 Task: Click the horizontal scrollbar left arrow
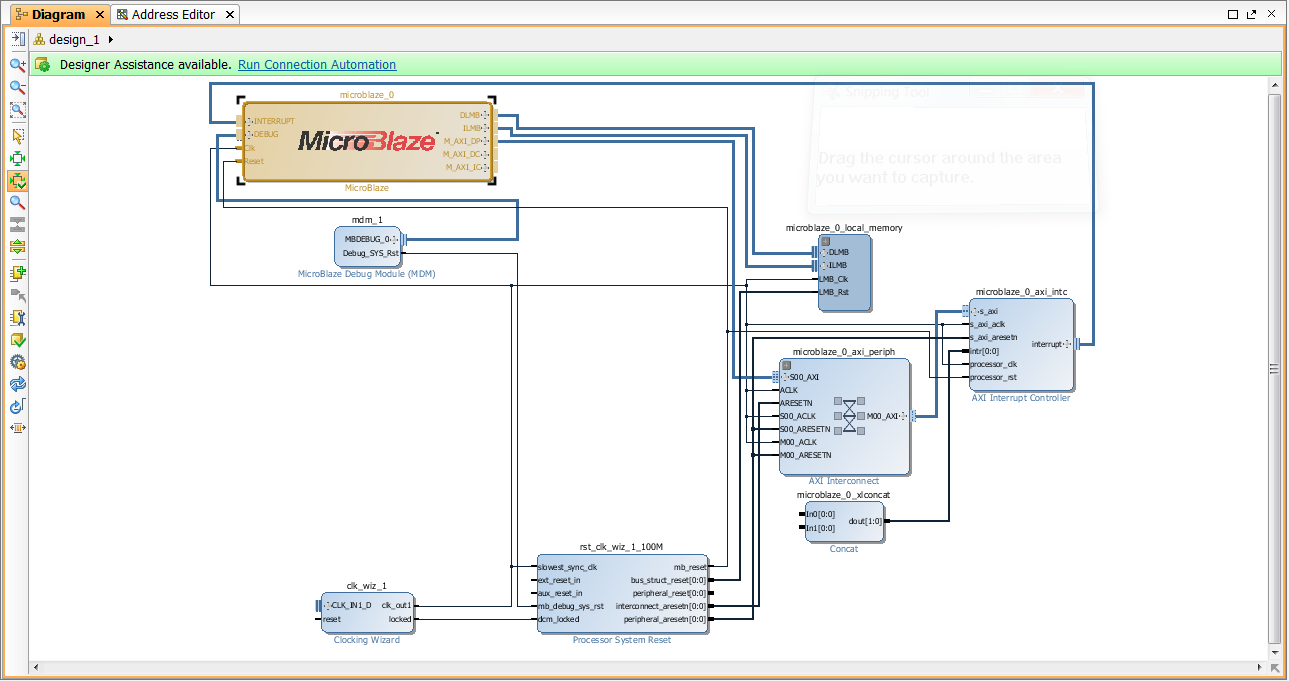[36, 667]
